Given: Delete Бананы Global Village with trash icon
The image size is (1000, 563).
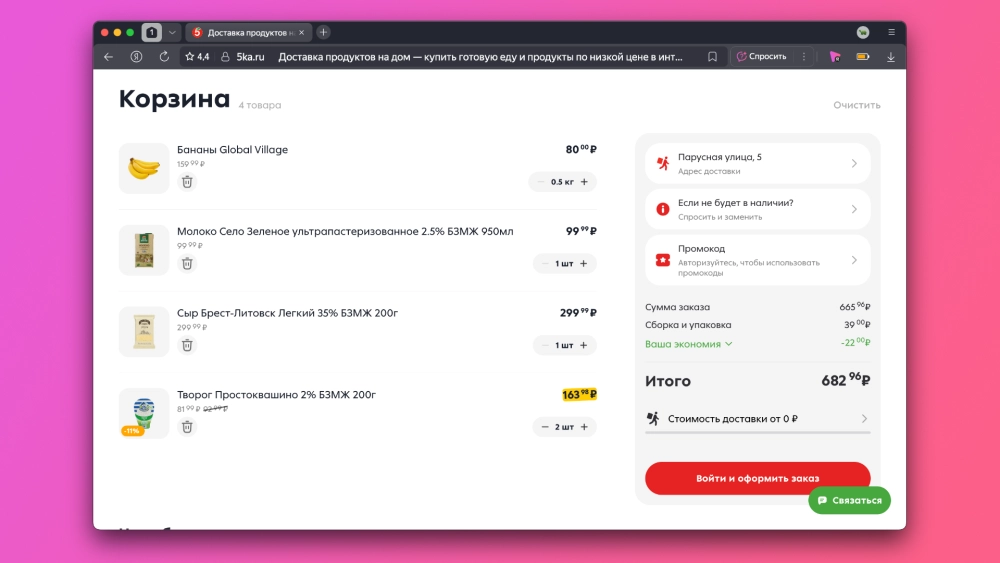Looking at the screenshot, I should pyautogui.click(x=187, y=182).
